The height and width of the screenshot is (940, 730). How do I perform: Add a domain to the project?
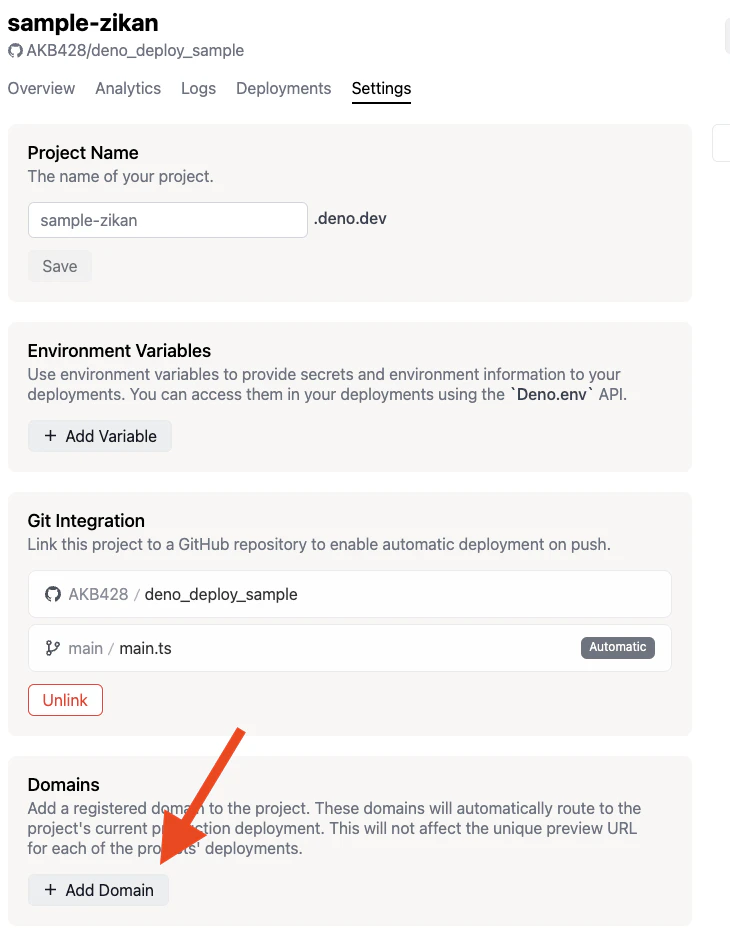tap(98, 890)
